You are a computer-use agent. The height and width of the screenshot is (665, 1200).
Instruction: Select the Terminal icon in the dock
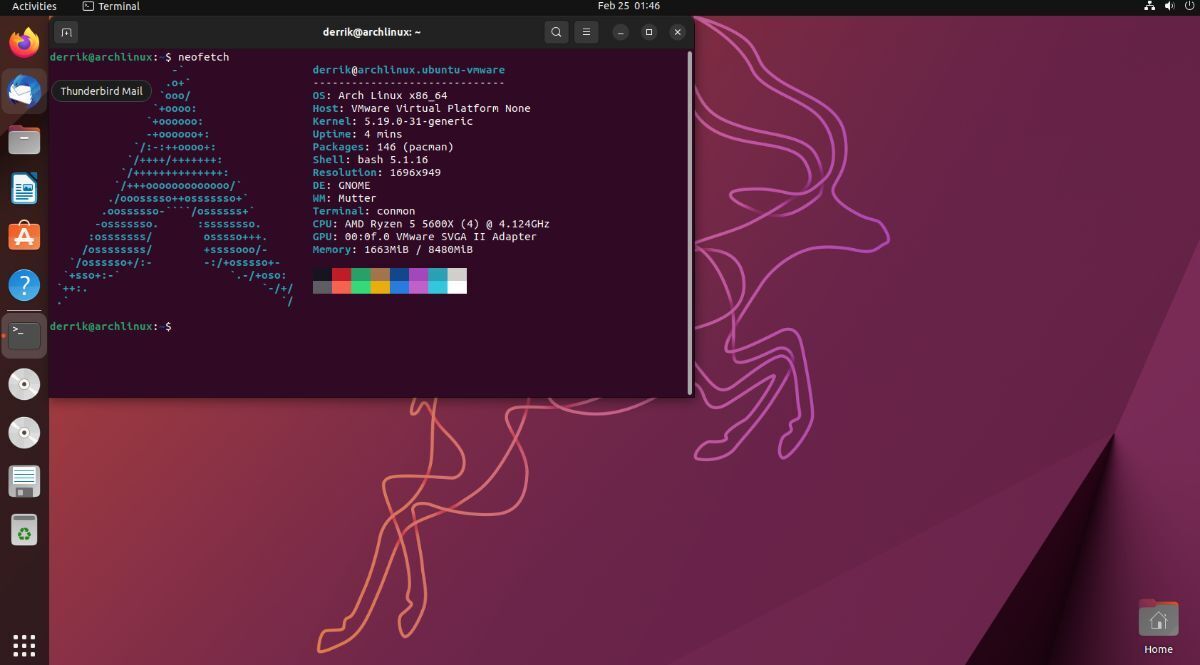pos(24,335)
